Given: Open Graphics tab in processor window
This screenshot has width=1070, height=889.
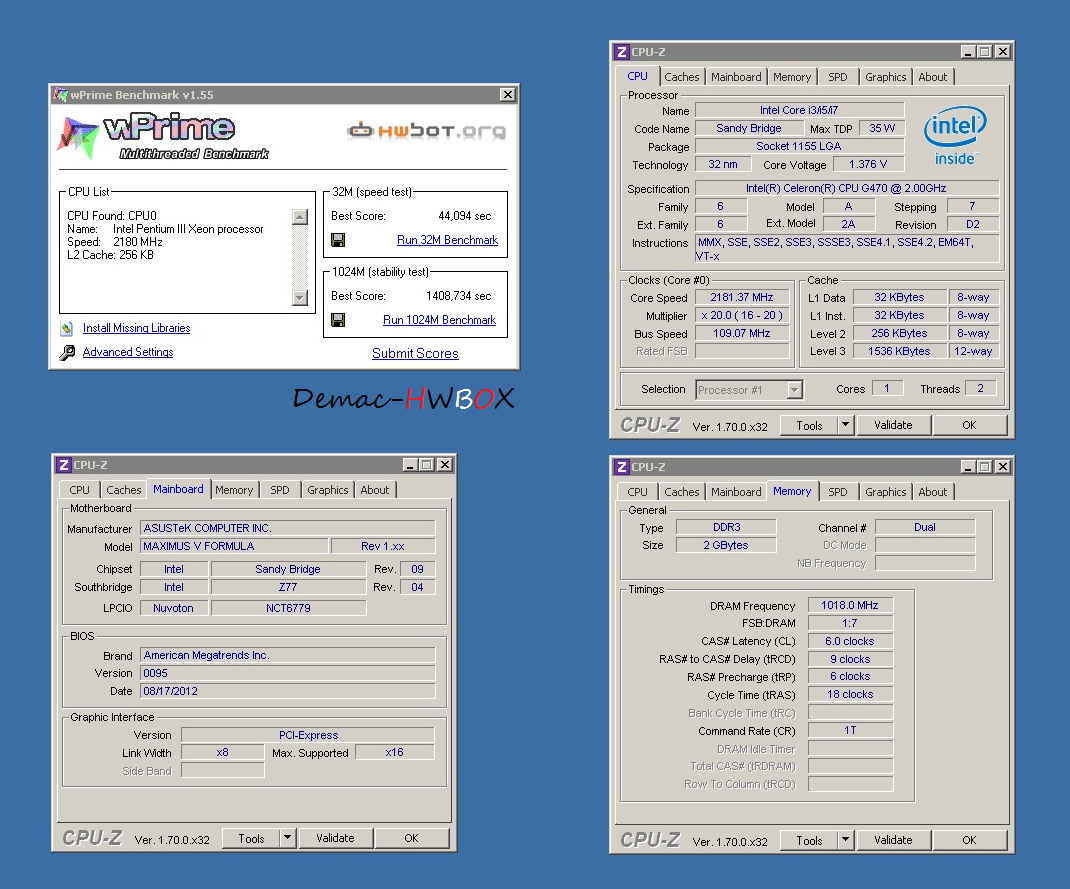Looking at the screenshot, I should click(885, 77).
